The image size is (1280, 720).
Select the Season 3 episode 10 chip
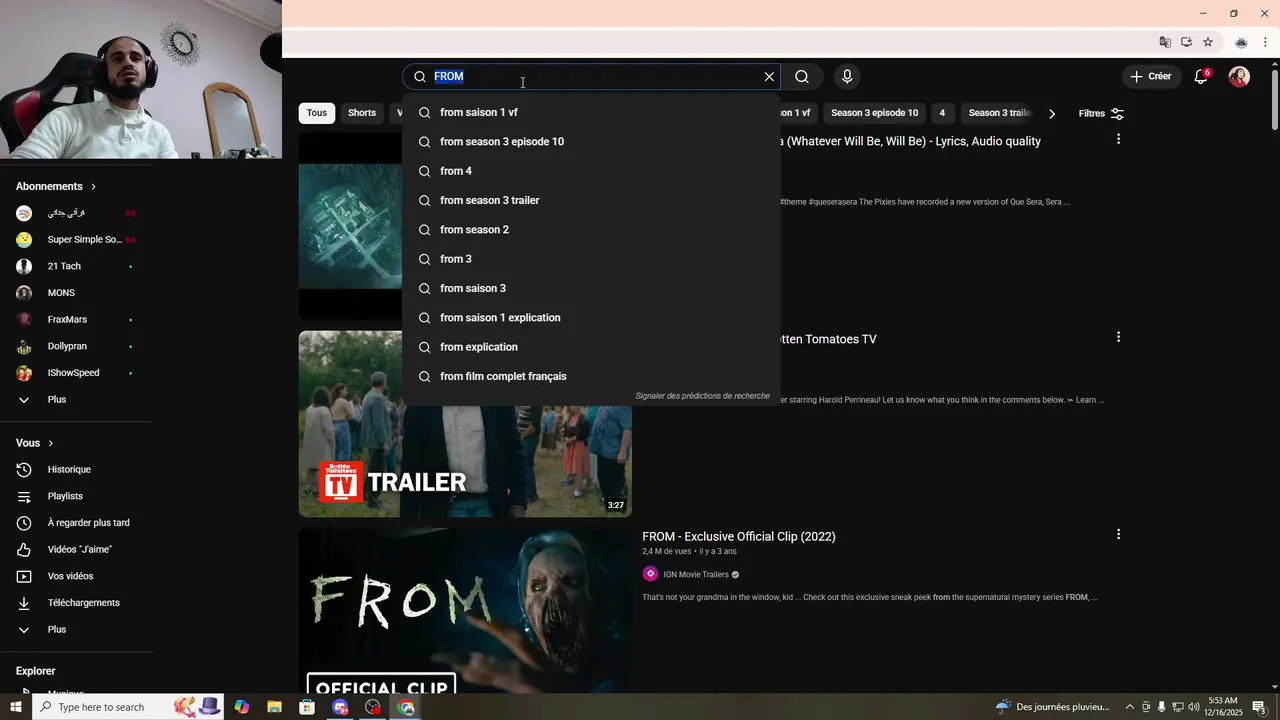pos(874,113)
